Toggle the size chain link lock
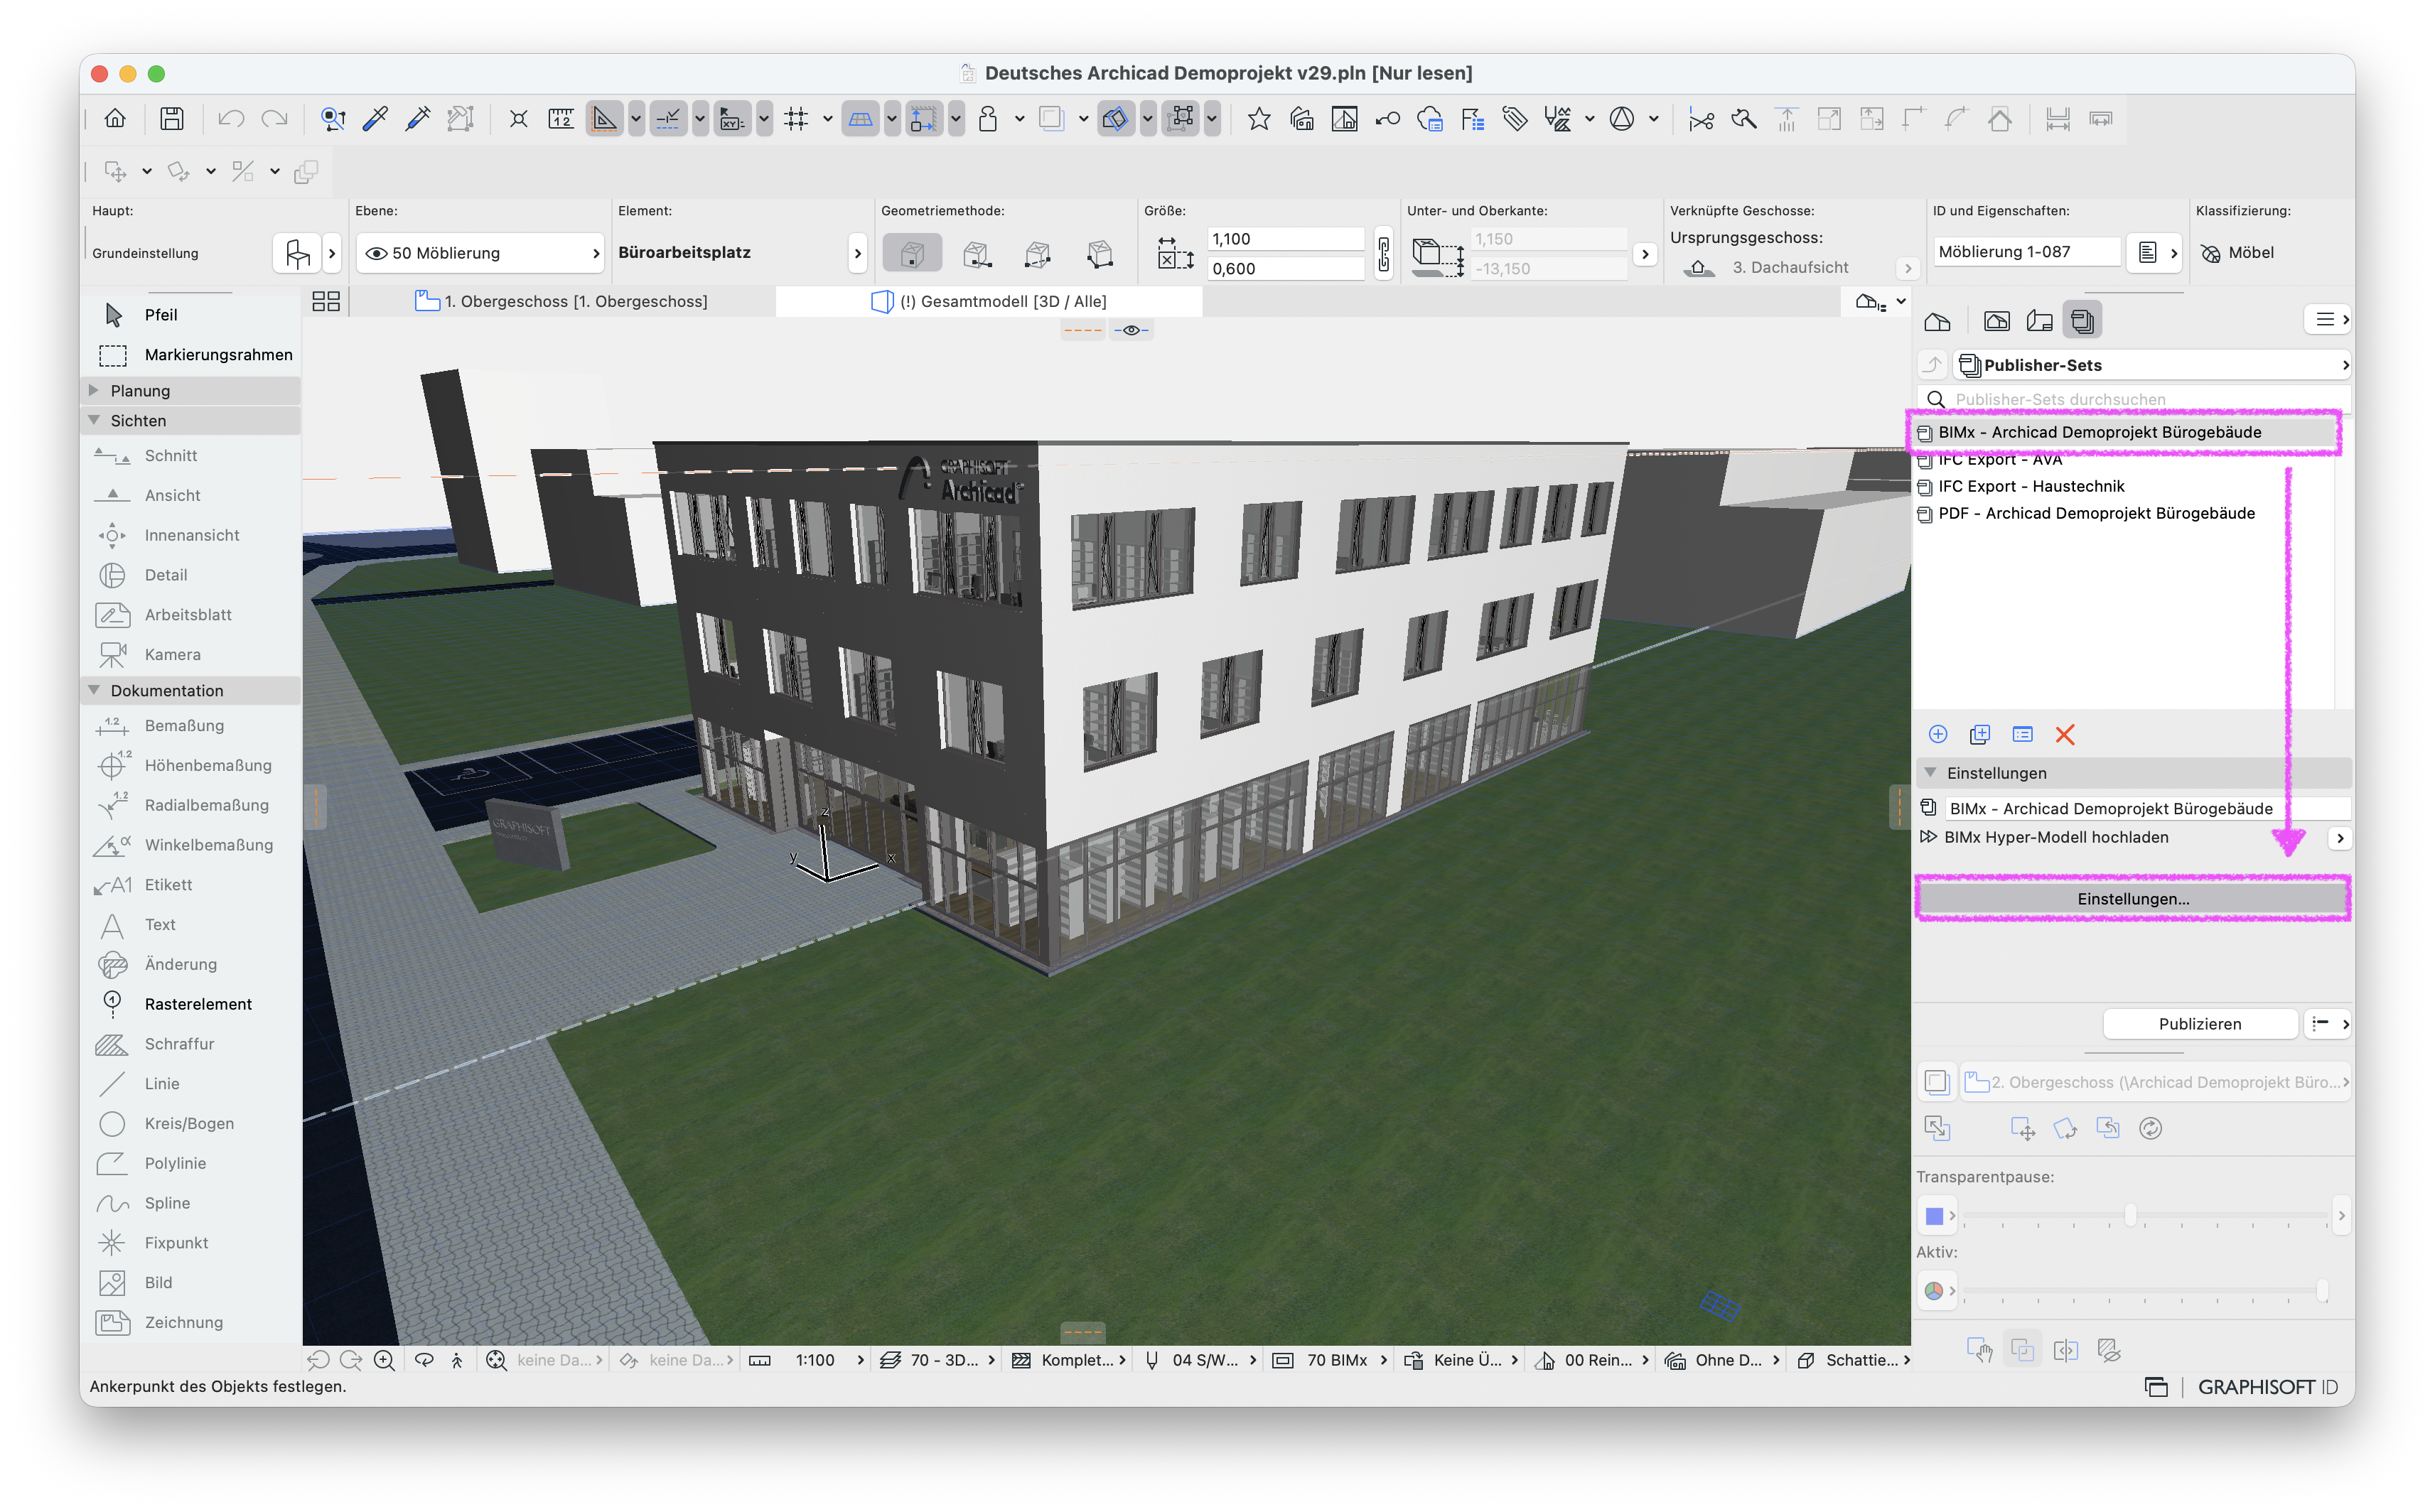2435x1512 pixels. (1384, 253)
